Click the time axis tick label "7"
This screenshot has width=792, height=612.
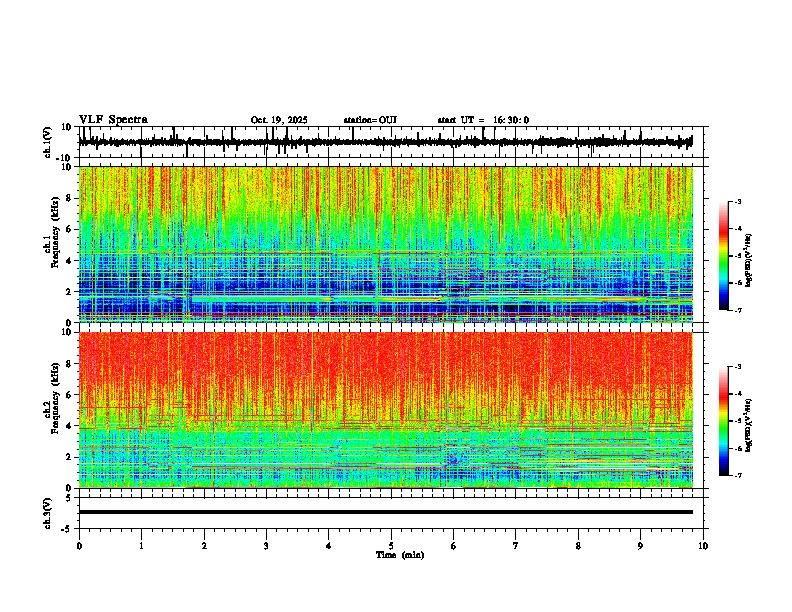click(516, 546)
